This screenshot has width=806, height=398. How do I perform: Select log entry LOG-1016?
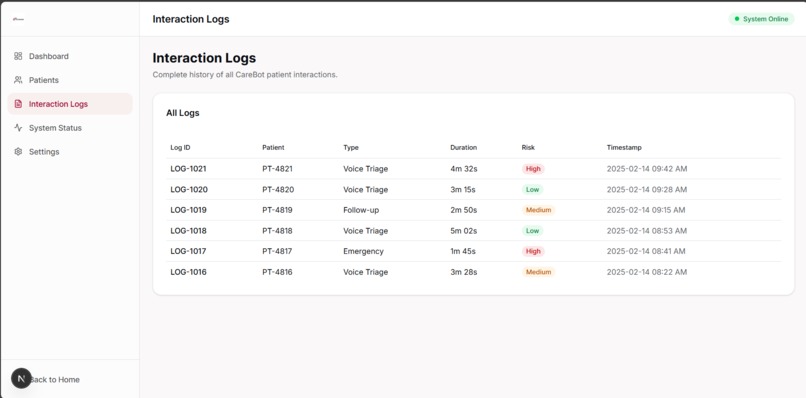point(189,272)
